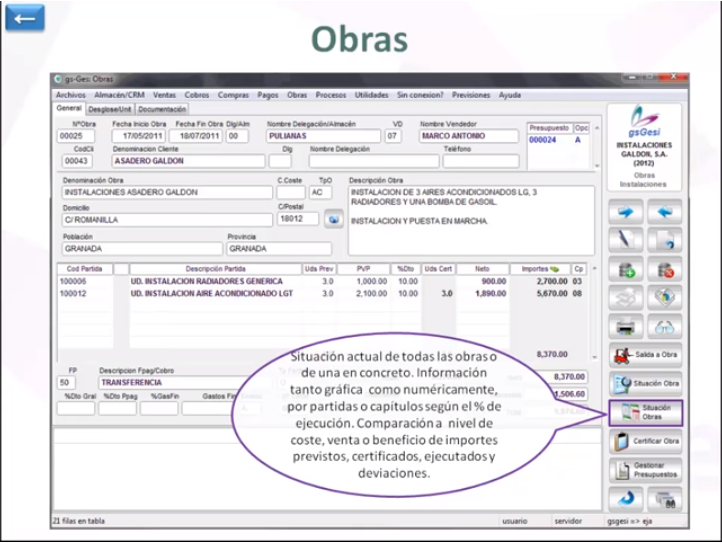
Task: Click the ASADERO GALDON client field
Action: [188, 161]
